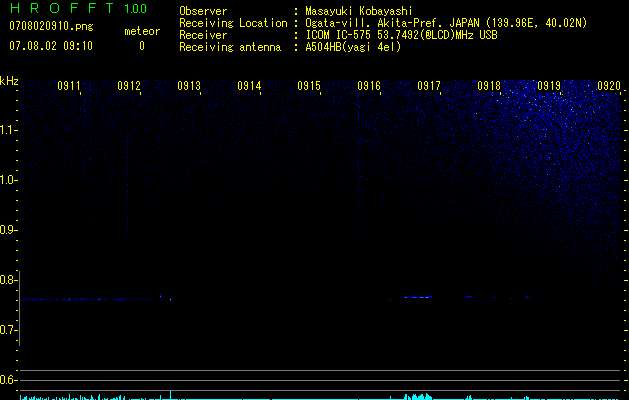Click the meteor count value 0

(x=142, y=46)
